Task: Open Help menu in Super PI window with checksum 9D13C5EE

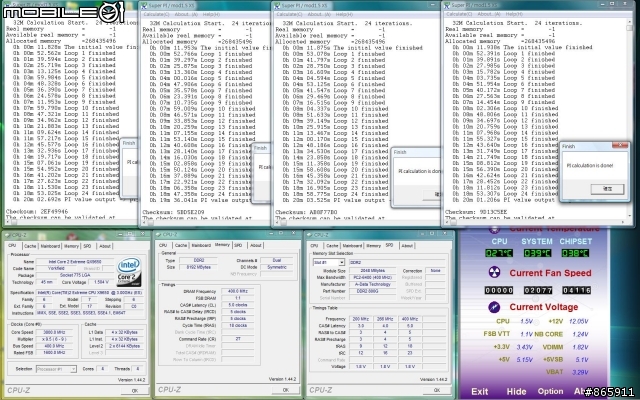Action: point(514,14)
